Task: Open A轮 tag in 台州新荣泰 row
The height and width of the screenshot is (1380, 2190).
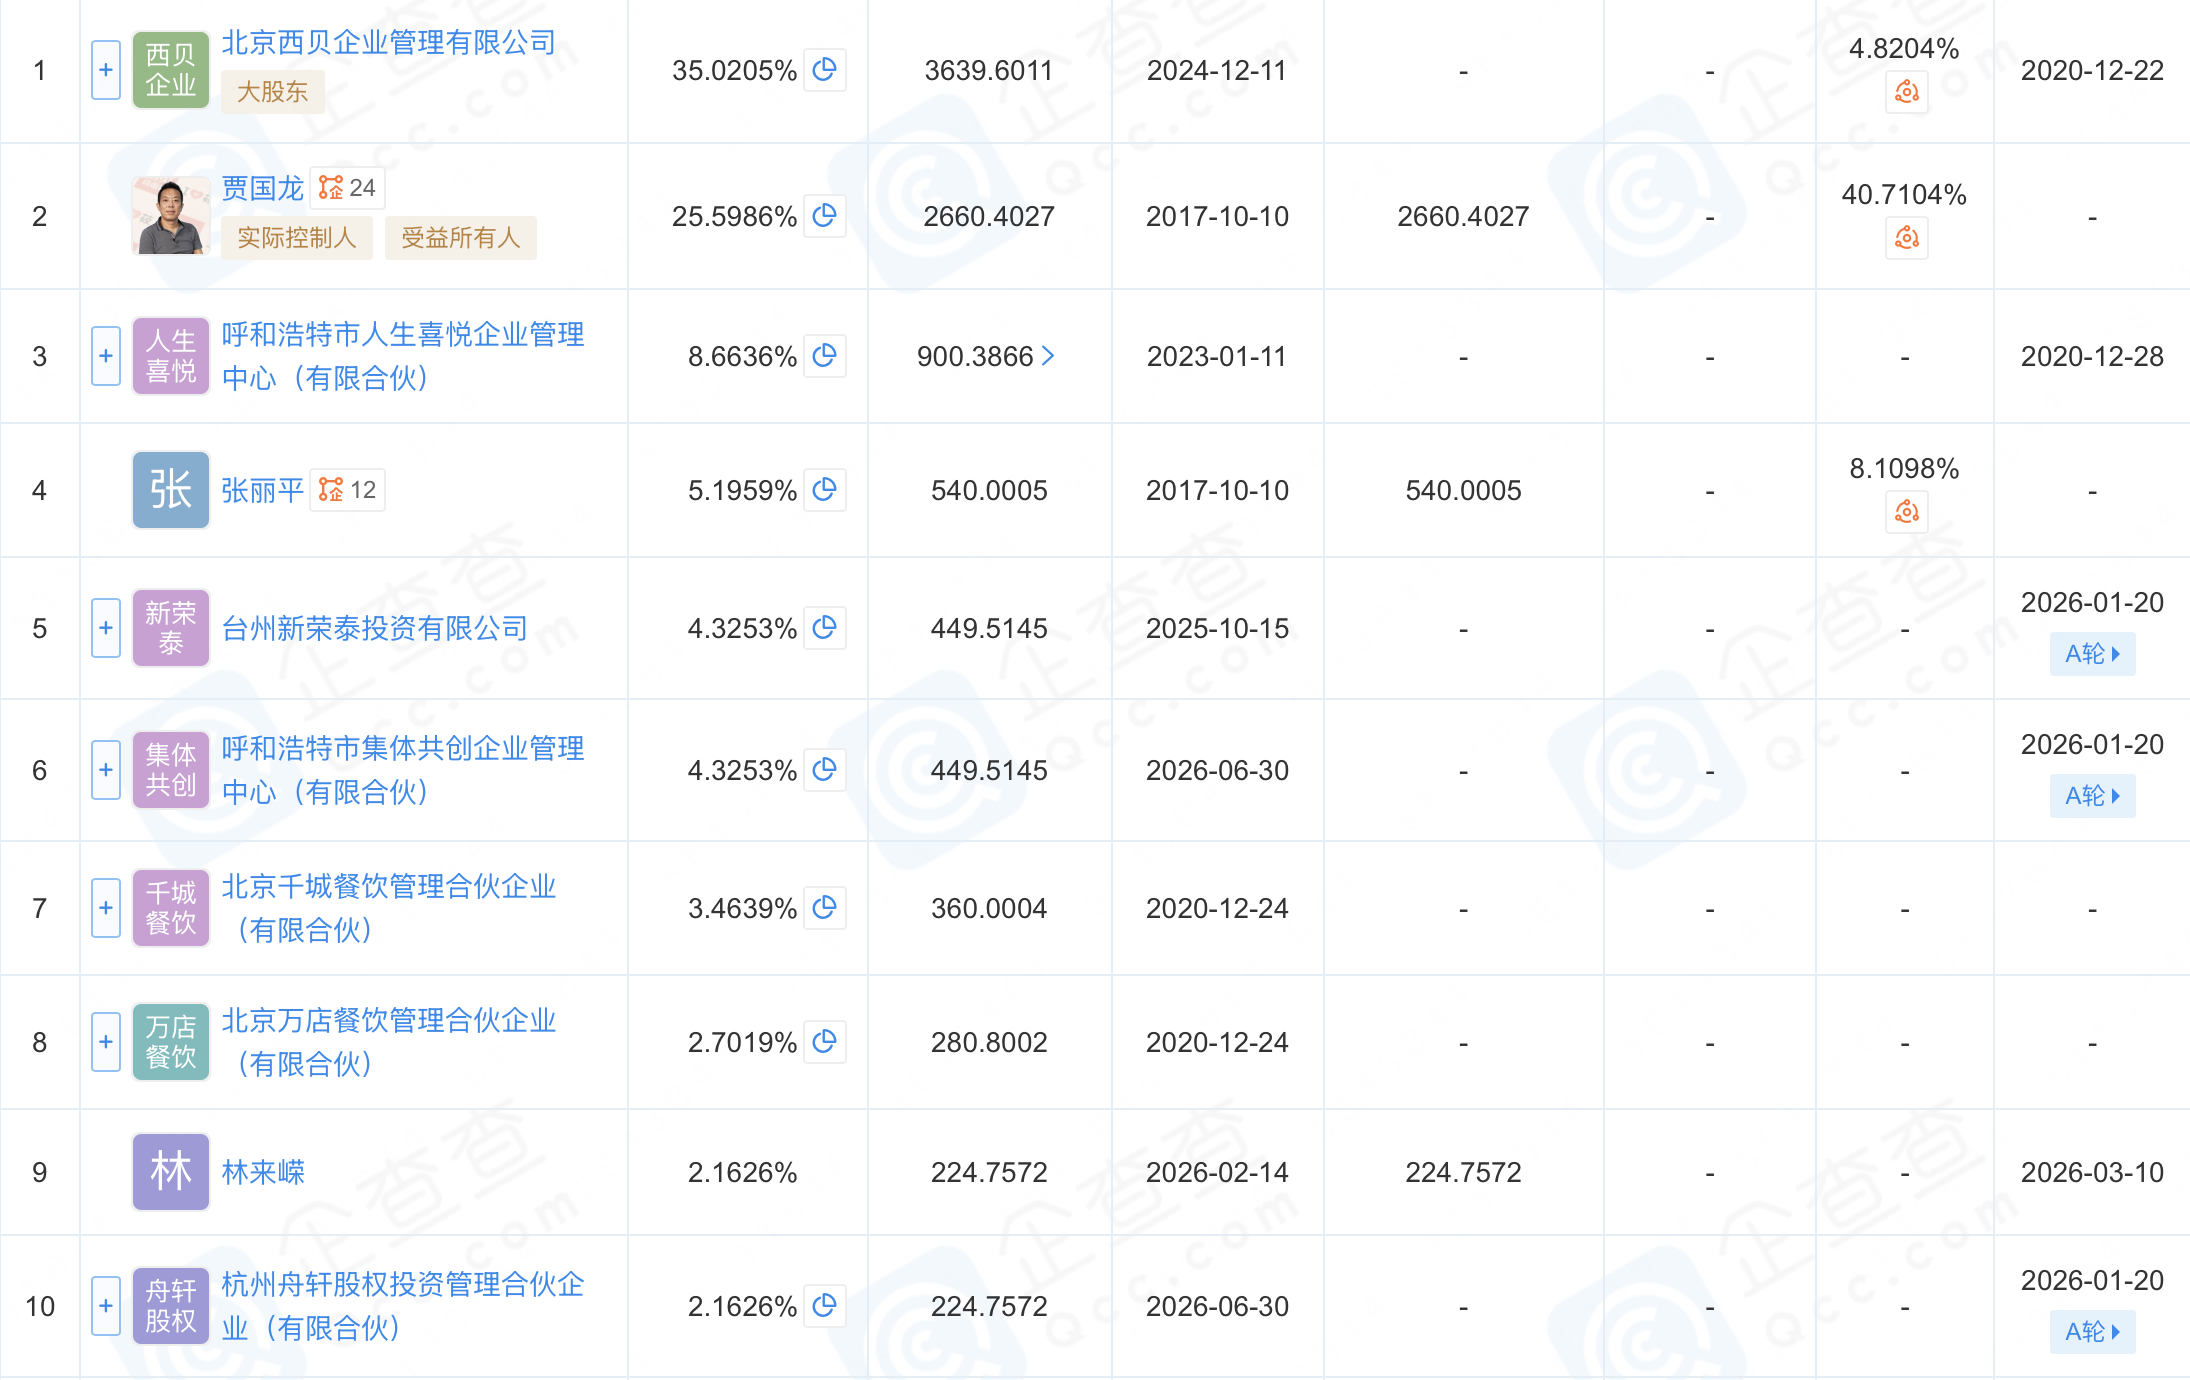Action: [x=2091, y=654]
